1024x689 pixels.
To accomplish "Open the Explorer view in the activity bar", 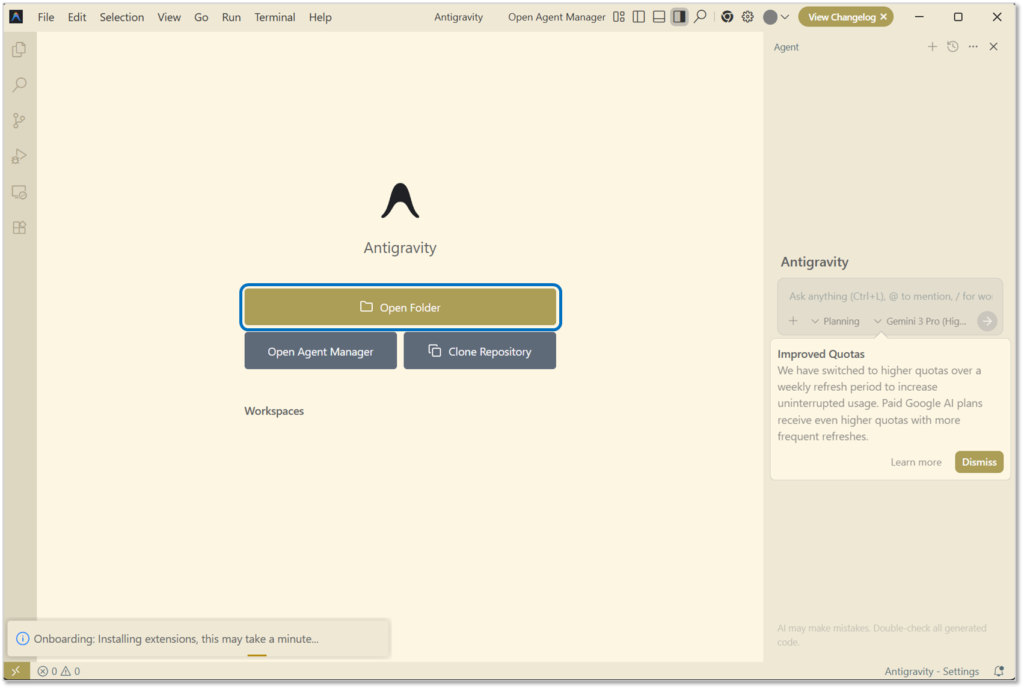I will click(19, 50).
